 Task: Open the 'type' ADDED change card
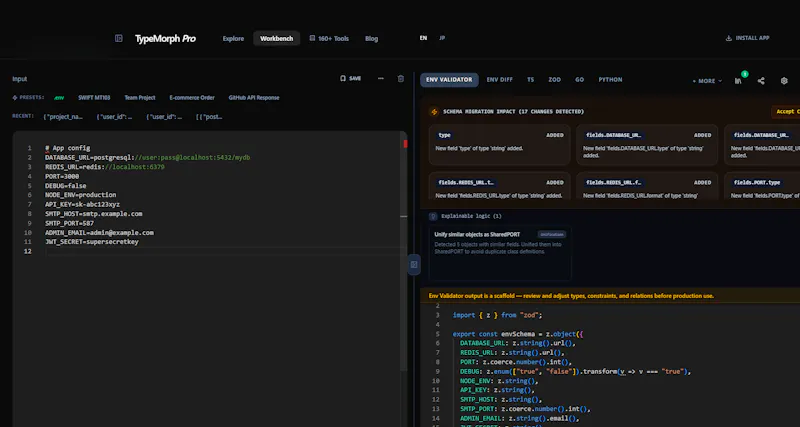pos(499,144)
